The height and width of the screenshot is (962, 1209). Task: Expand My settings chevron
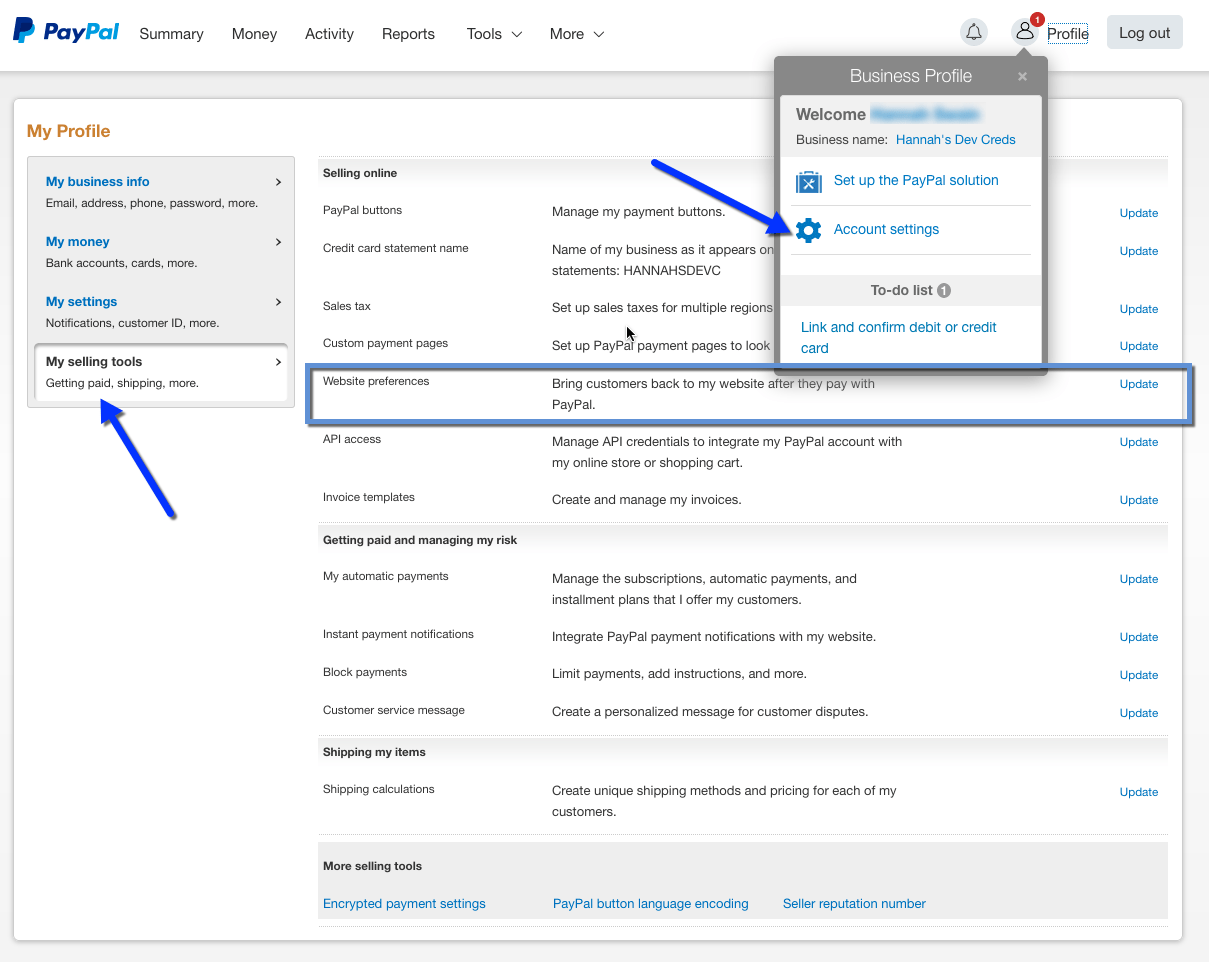coord(278,302)
